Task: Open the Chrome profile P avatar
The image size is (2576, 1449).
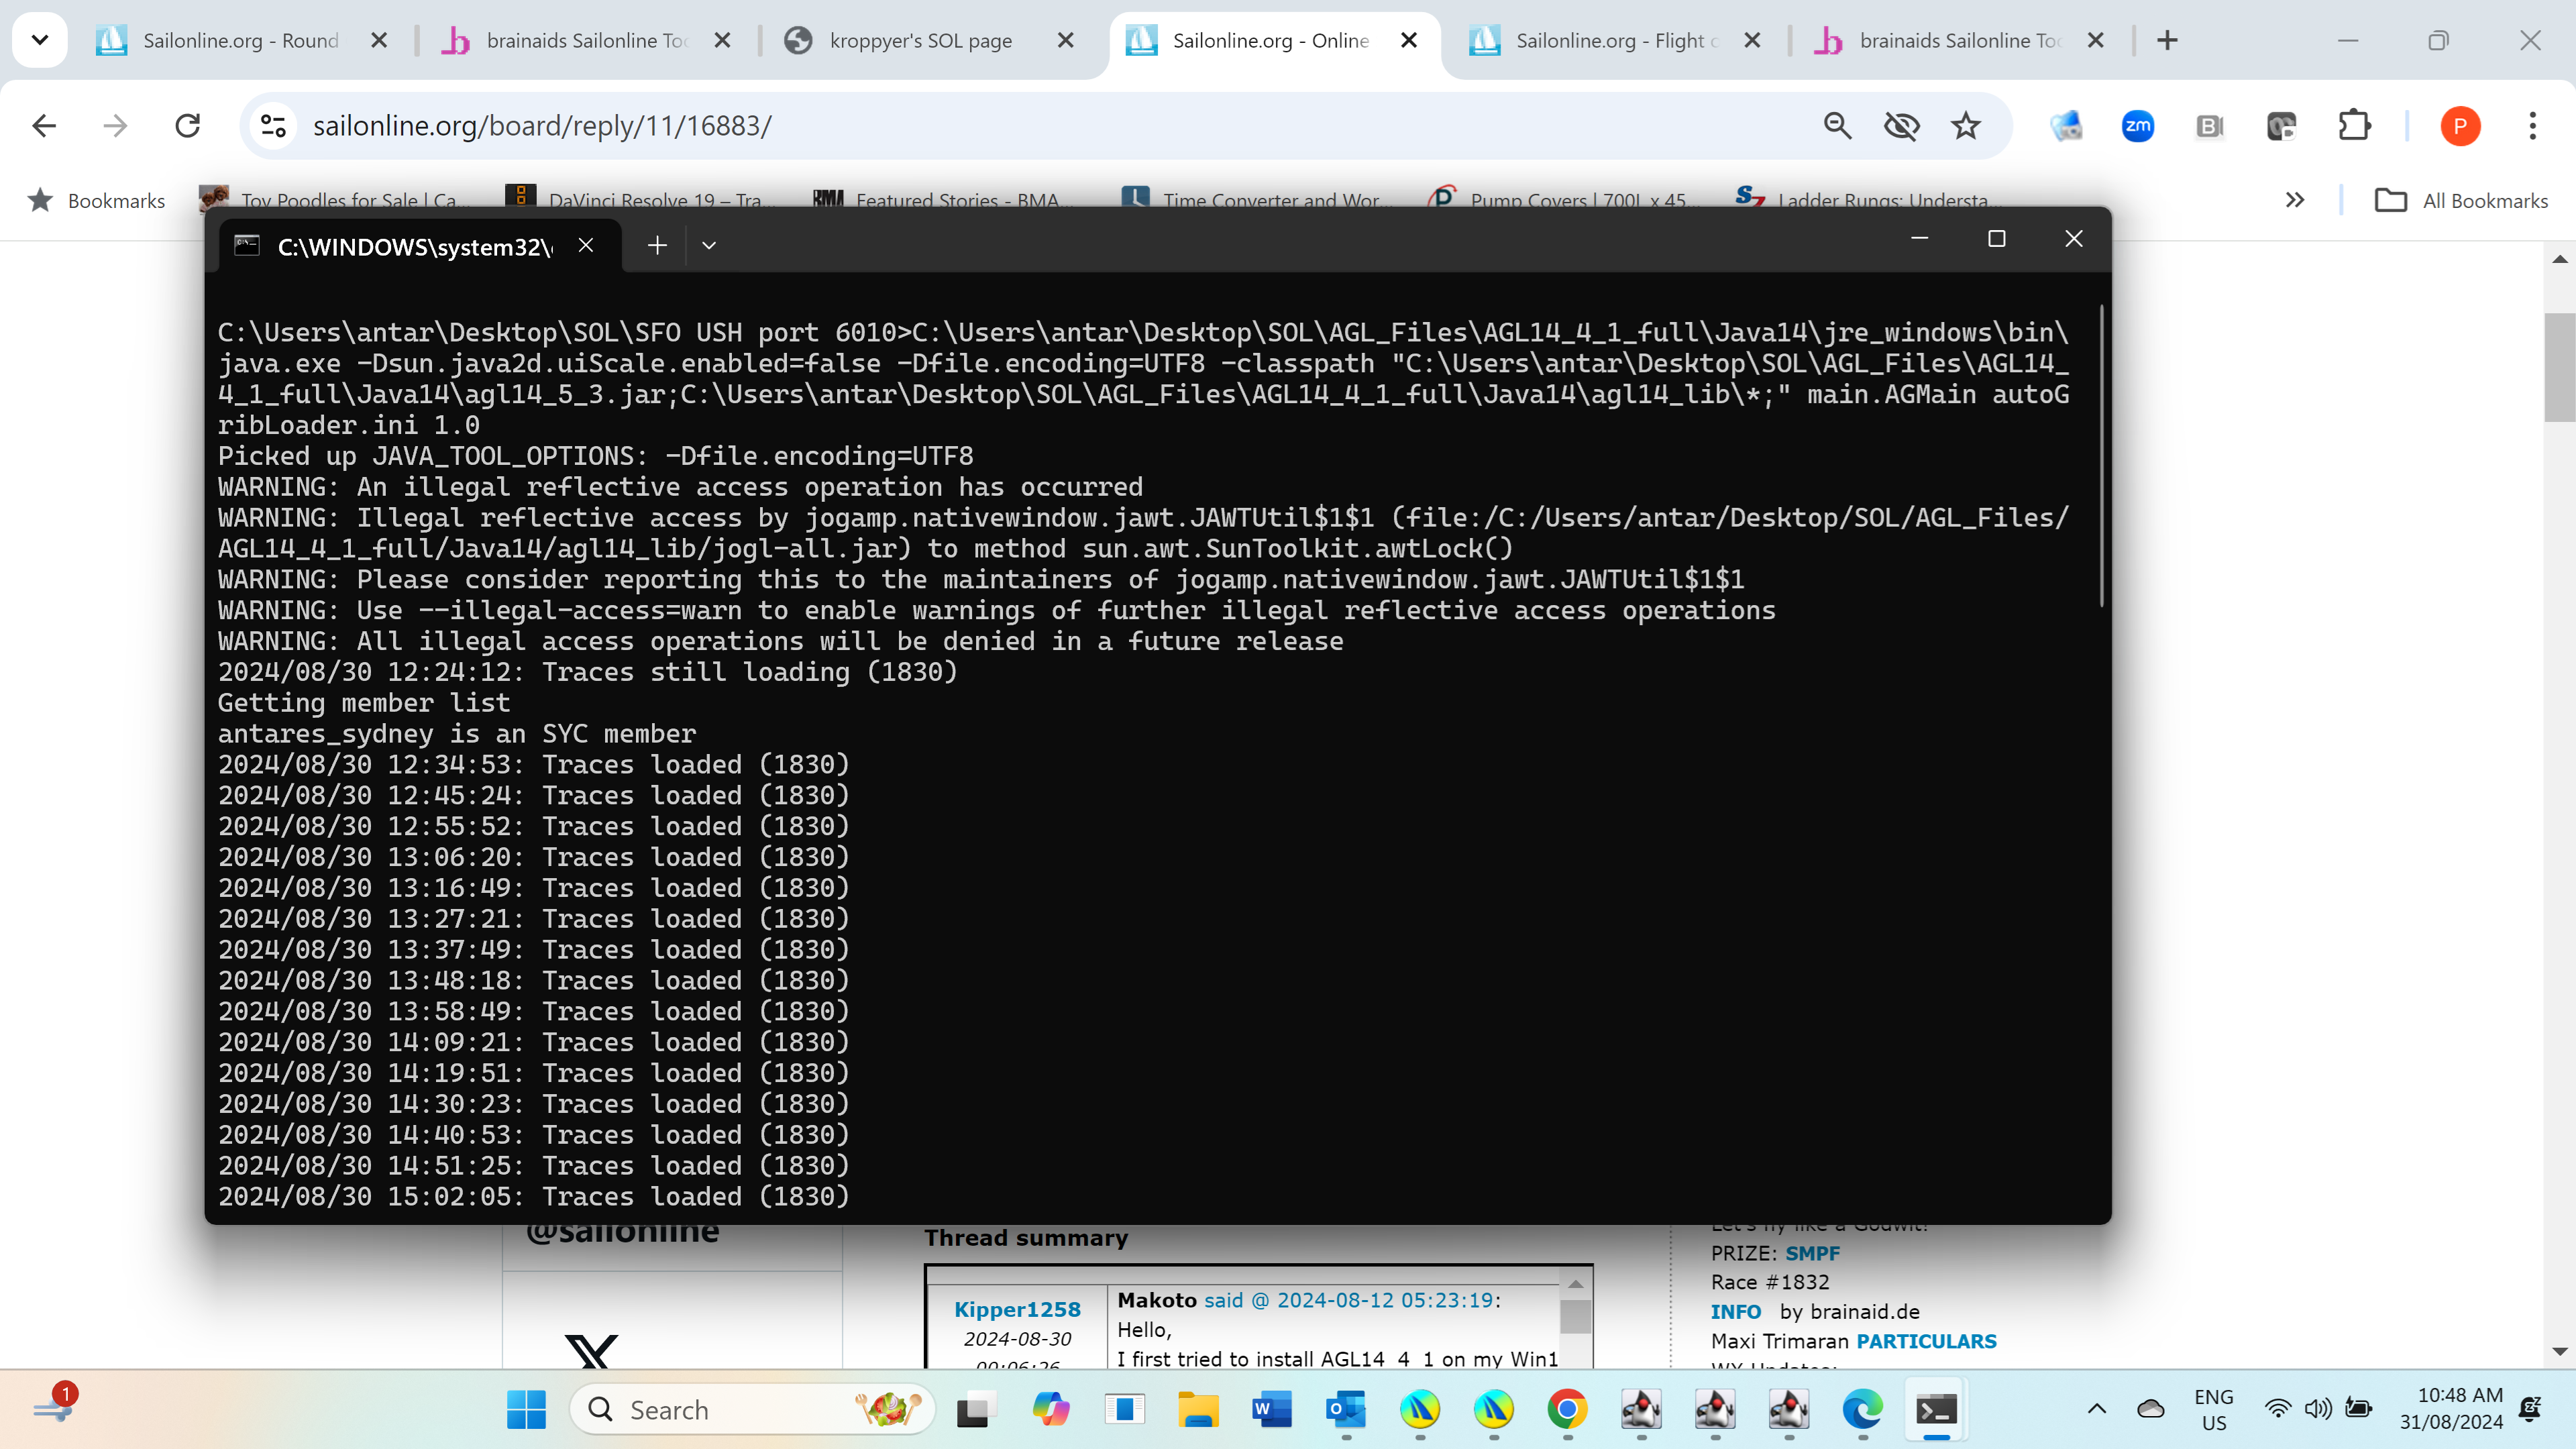Action: (2460, 126)
